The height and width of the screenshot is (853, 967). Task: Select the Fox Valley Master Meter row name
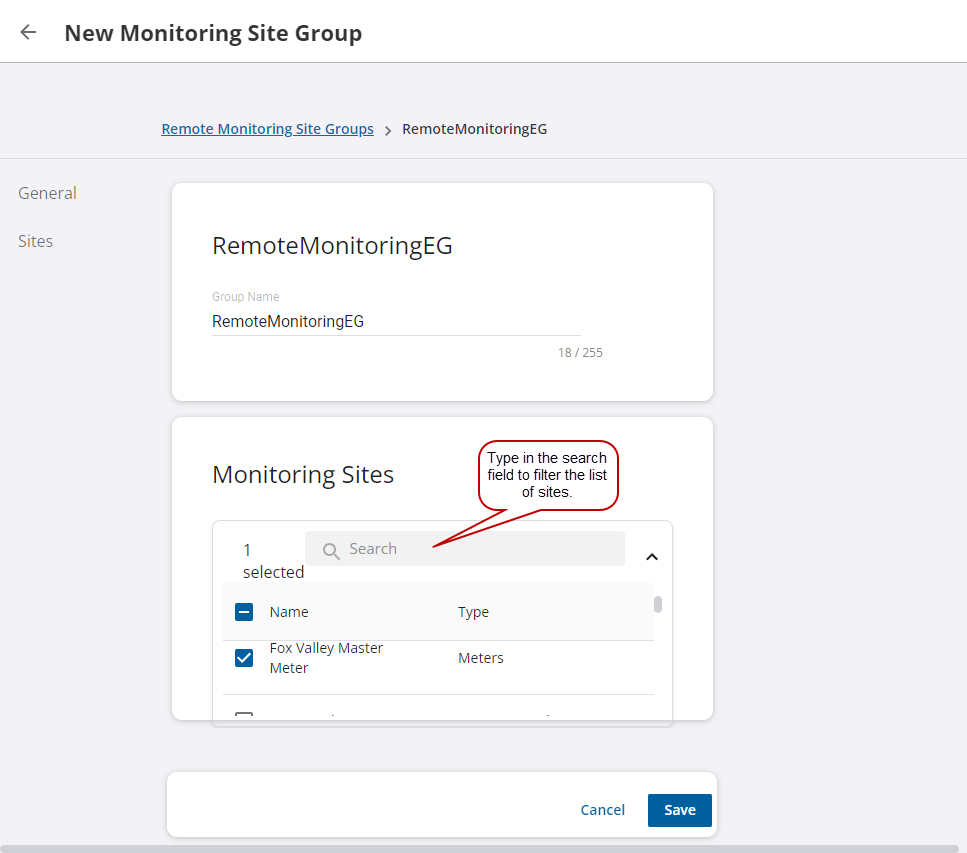coord(326,658)
